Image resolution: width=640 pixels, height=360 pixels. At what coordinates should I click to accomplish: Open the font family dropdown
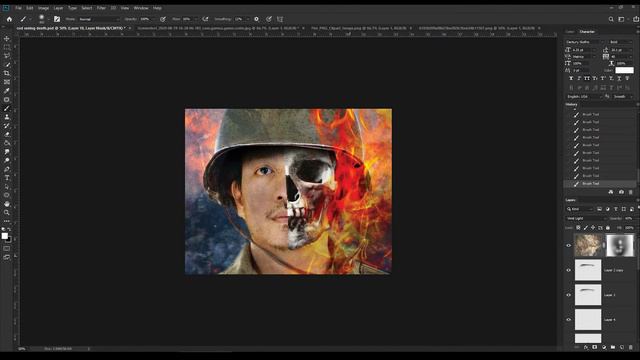coord(584,42)
